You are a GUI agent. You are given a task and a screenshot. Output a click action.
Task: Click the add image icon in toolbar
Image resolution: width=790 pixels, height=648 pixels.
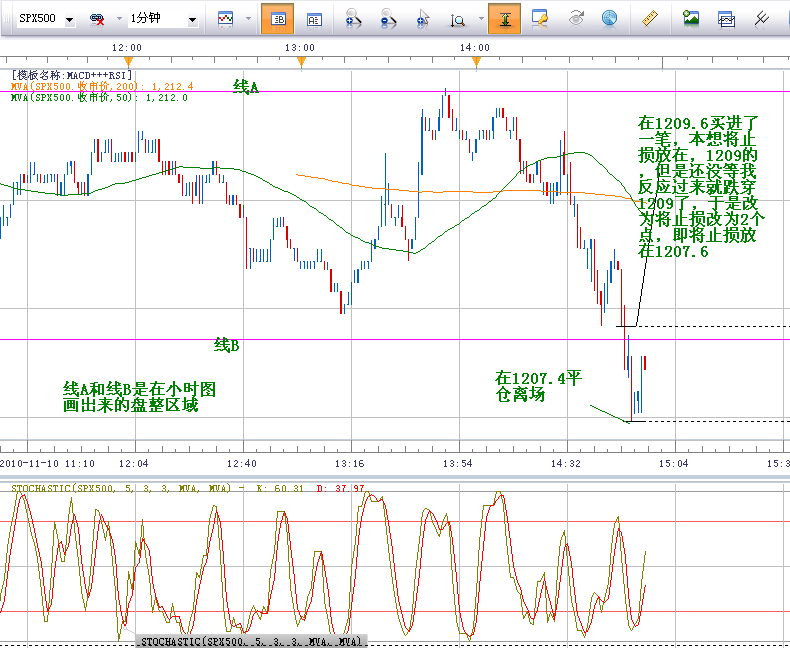691,18
